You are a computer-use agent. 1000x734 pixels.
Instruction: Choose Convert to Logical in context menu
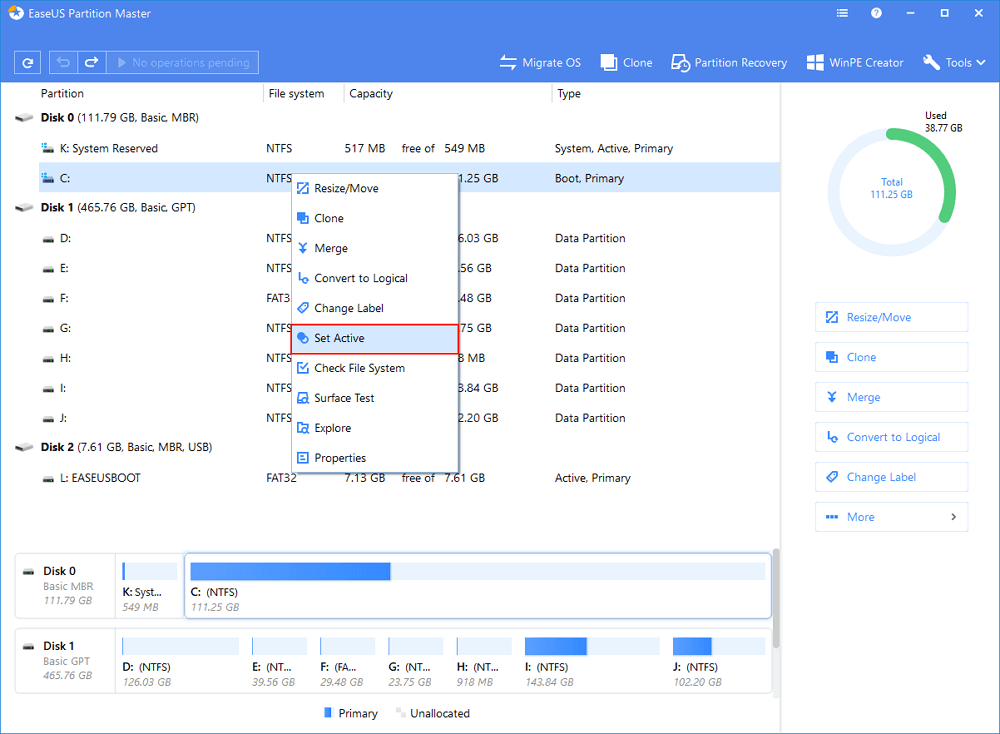[x=374, y=278]
